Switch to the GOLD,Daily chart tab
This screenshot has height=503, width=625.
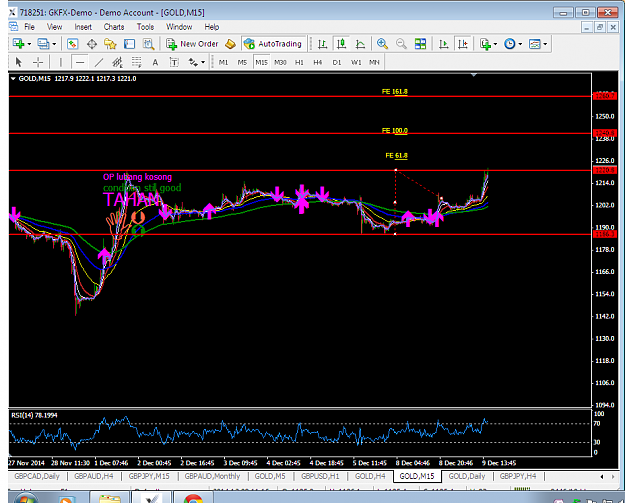[x=467, y=476]
